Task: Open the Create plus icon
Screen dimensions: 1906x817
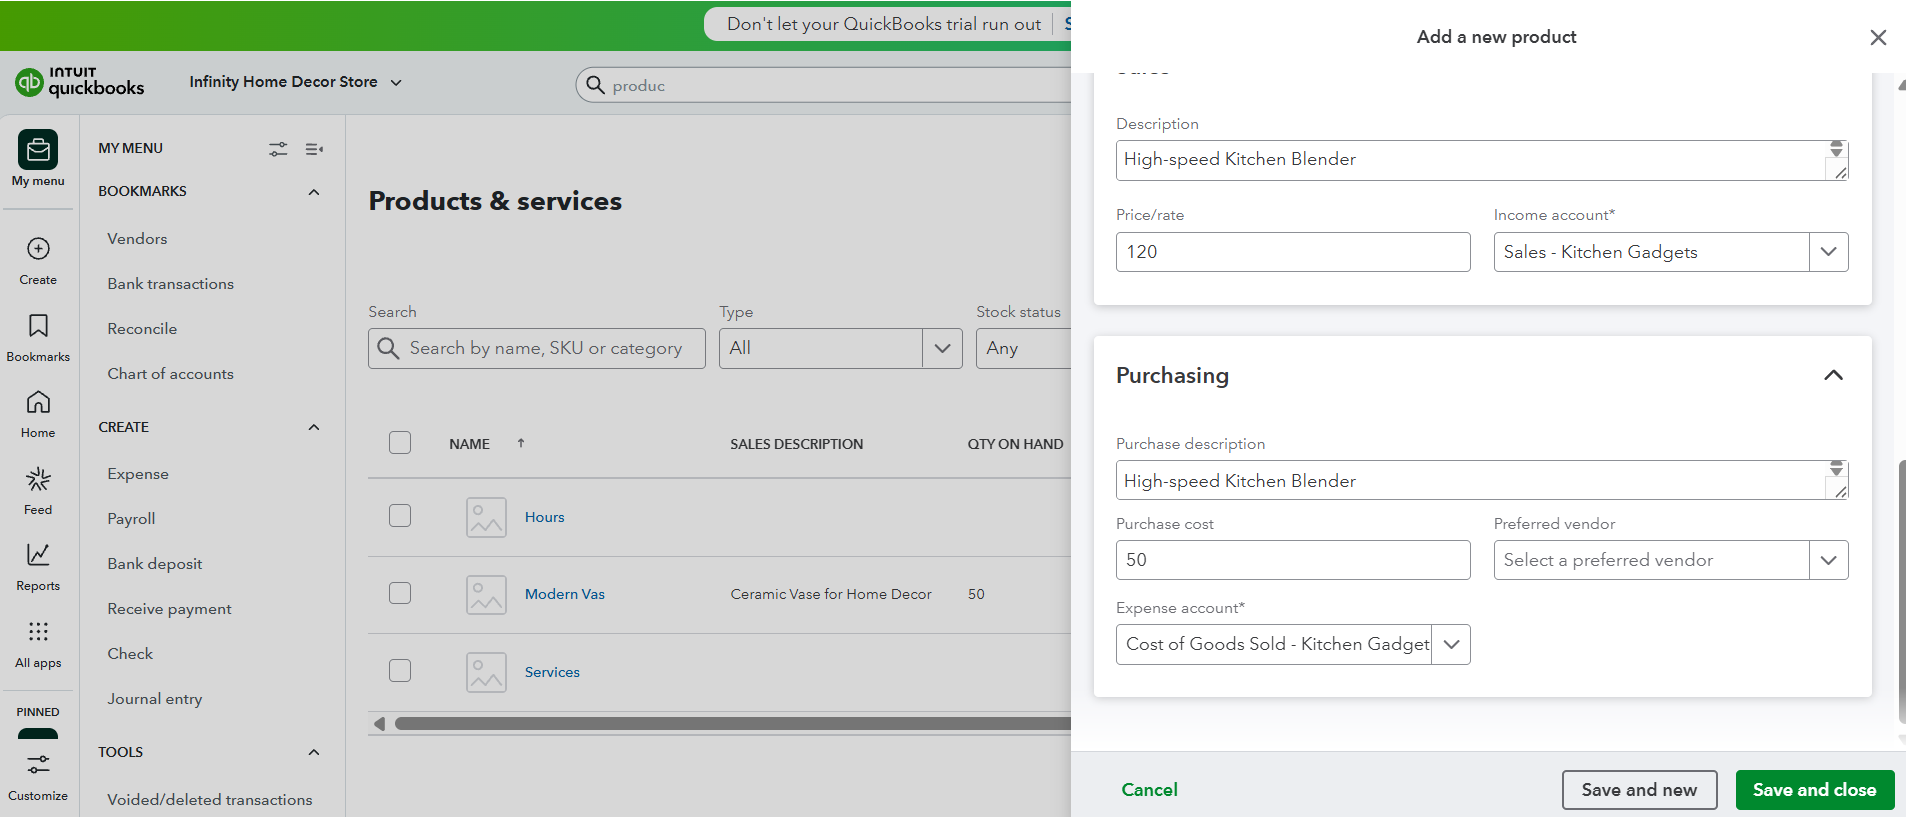Action: [38, 249]
